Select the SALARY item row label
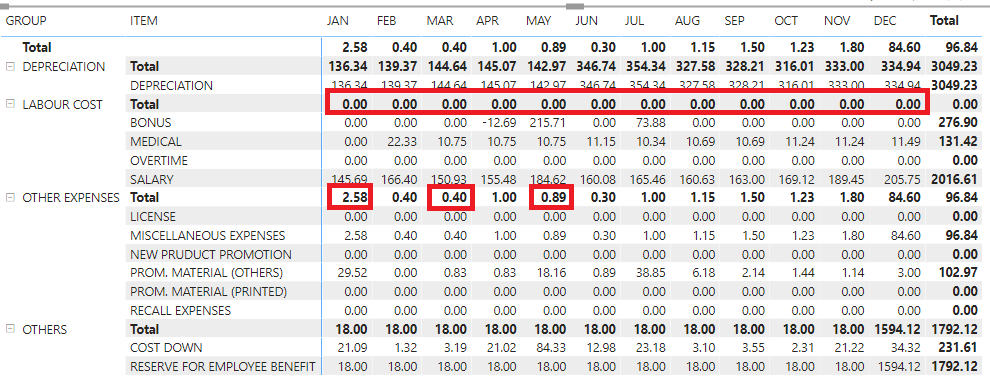Viewport: 990px width, 390px height. 152,180
